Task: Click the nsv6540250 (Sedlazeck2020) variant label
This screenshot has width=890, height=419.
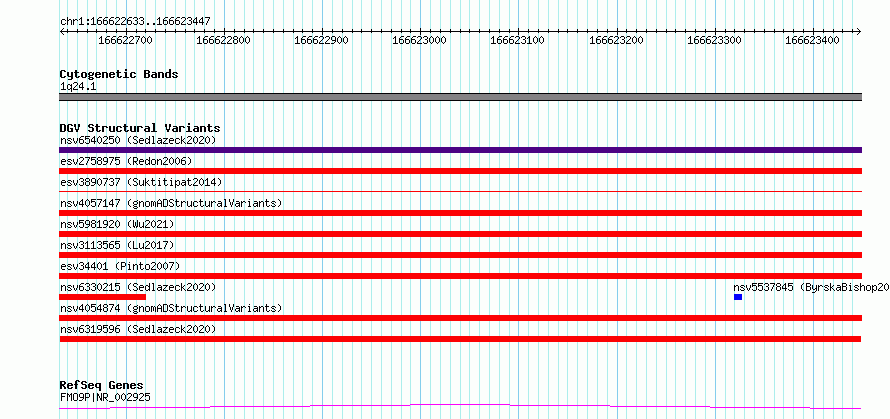Action: click(138, 140)
